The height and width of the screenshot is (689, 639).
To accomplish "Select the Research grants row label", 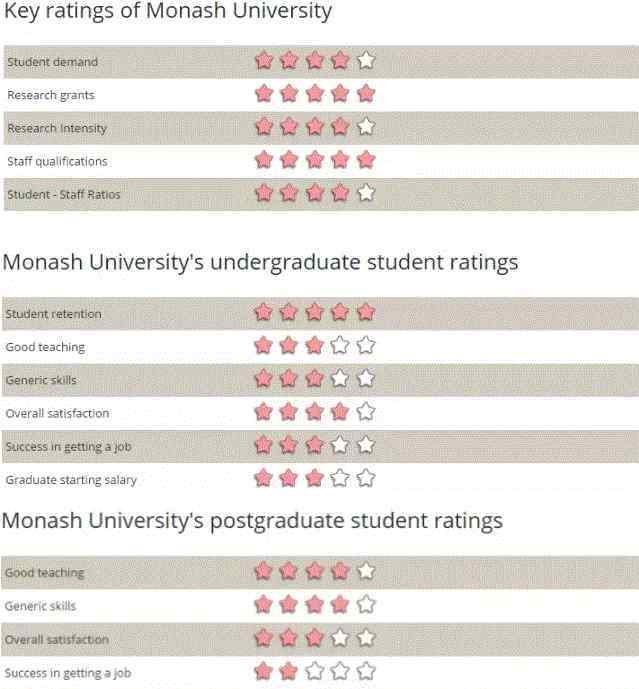I will (51, 95).
